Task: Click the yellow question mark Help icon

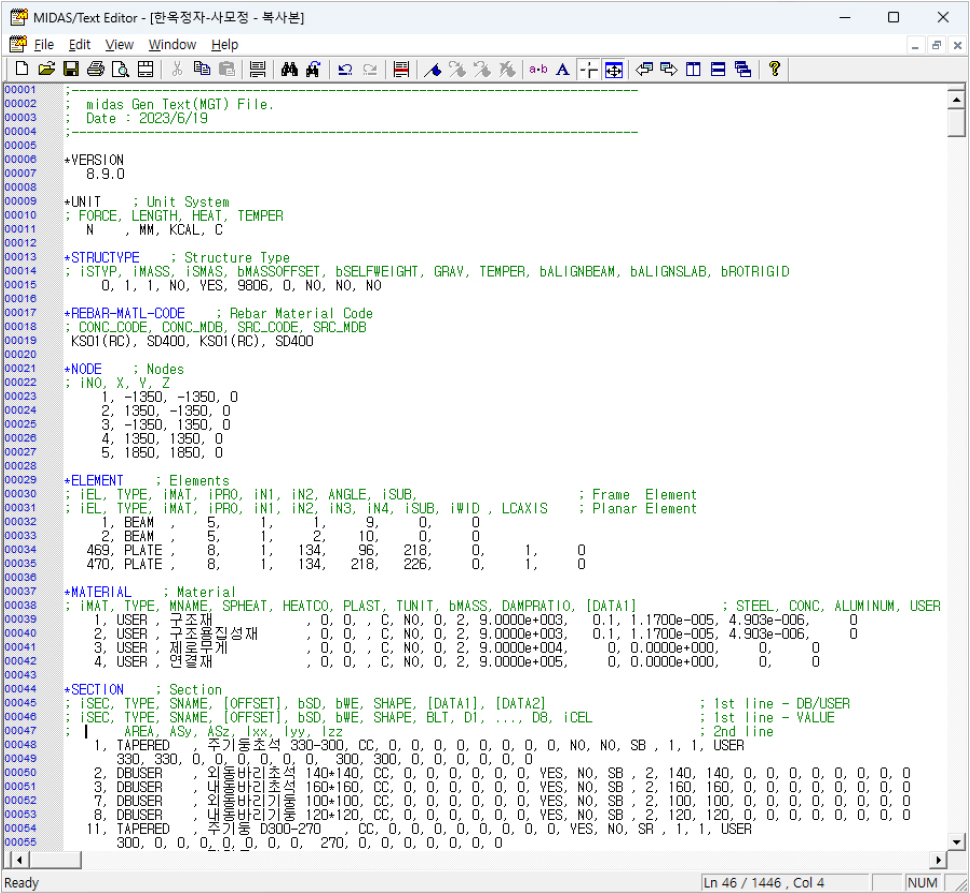Action: (774, 69)
